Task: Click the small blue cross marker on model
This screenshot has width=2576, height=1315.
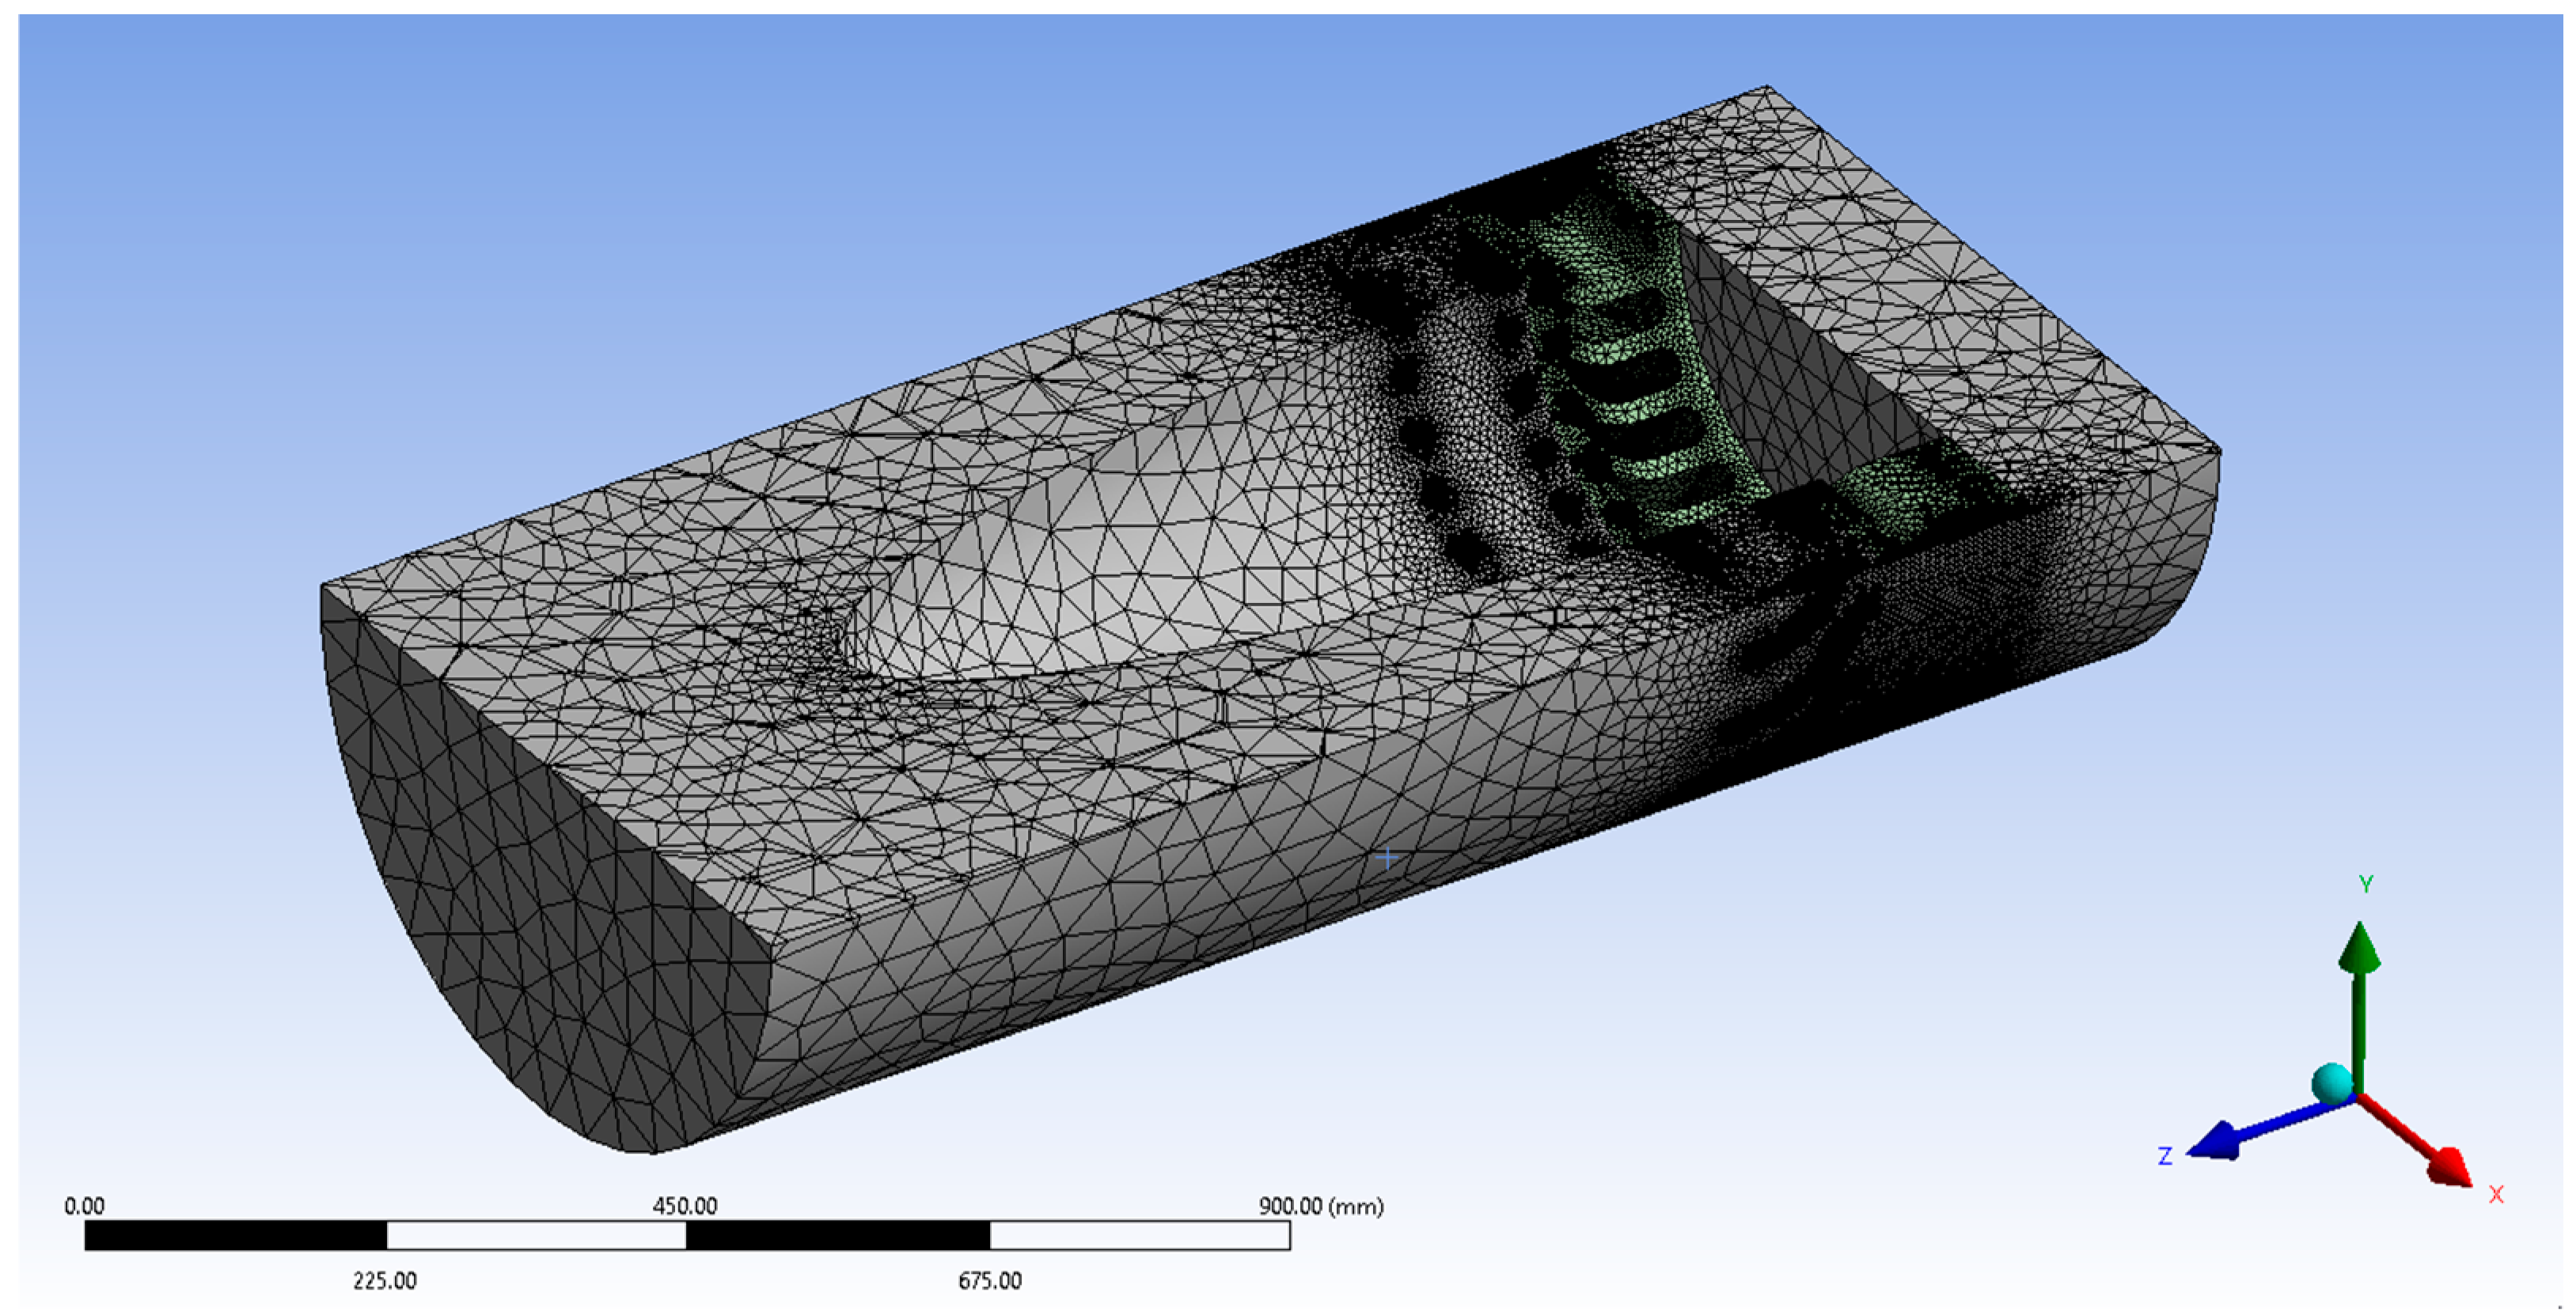Action: [1386, 857]
